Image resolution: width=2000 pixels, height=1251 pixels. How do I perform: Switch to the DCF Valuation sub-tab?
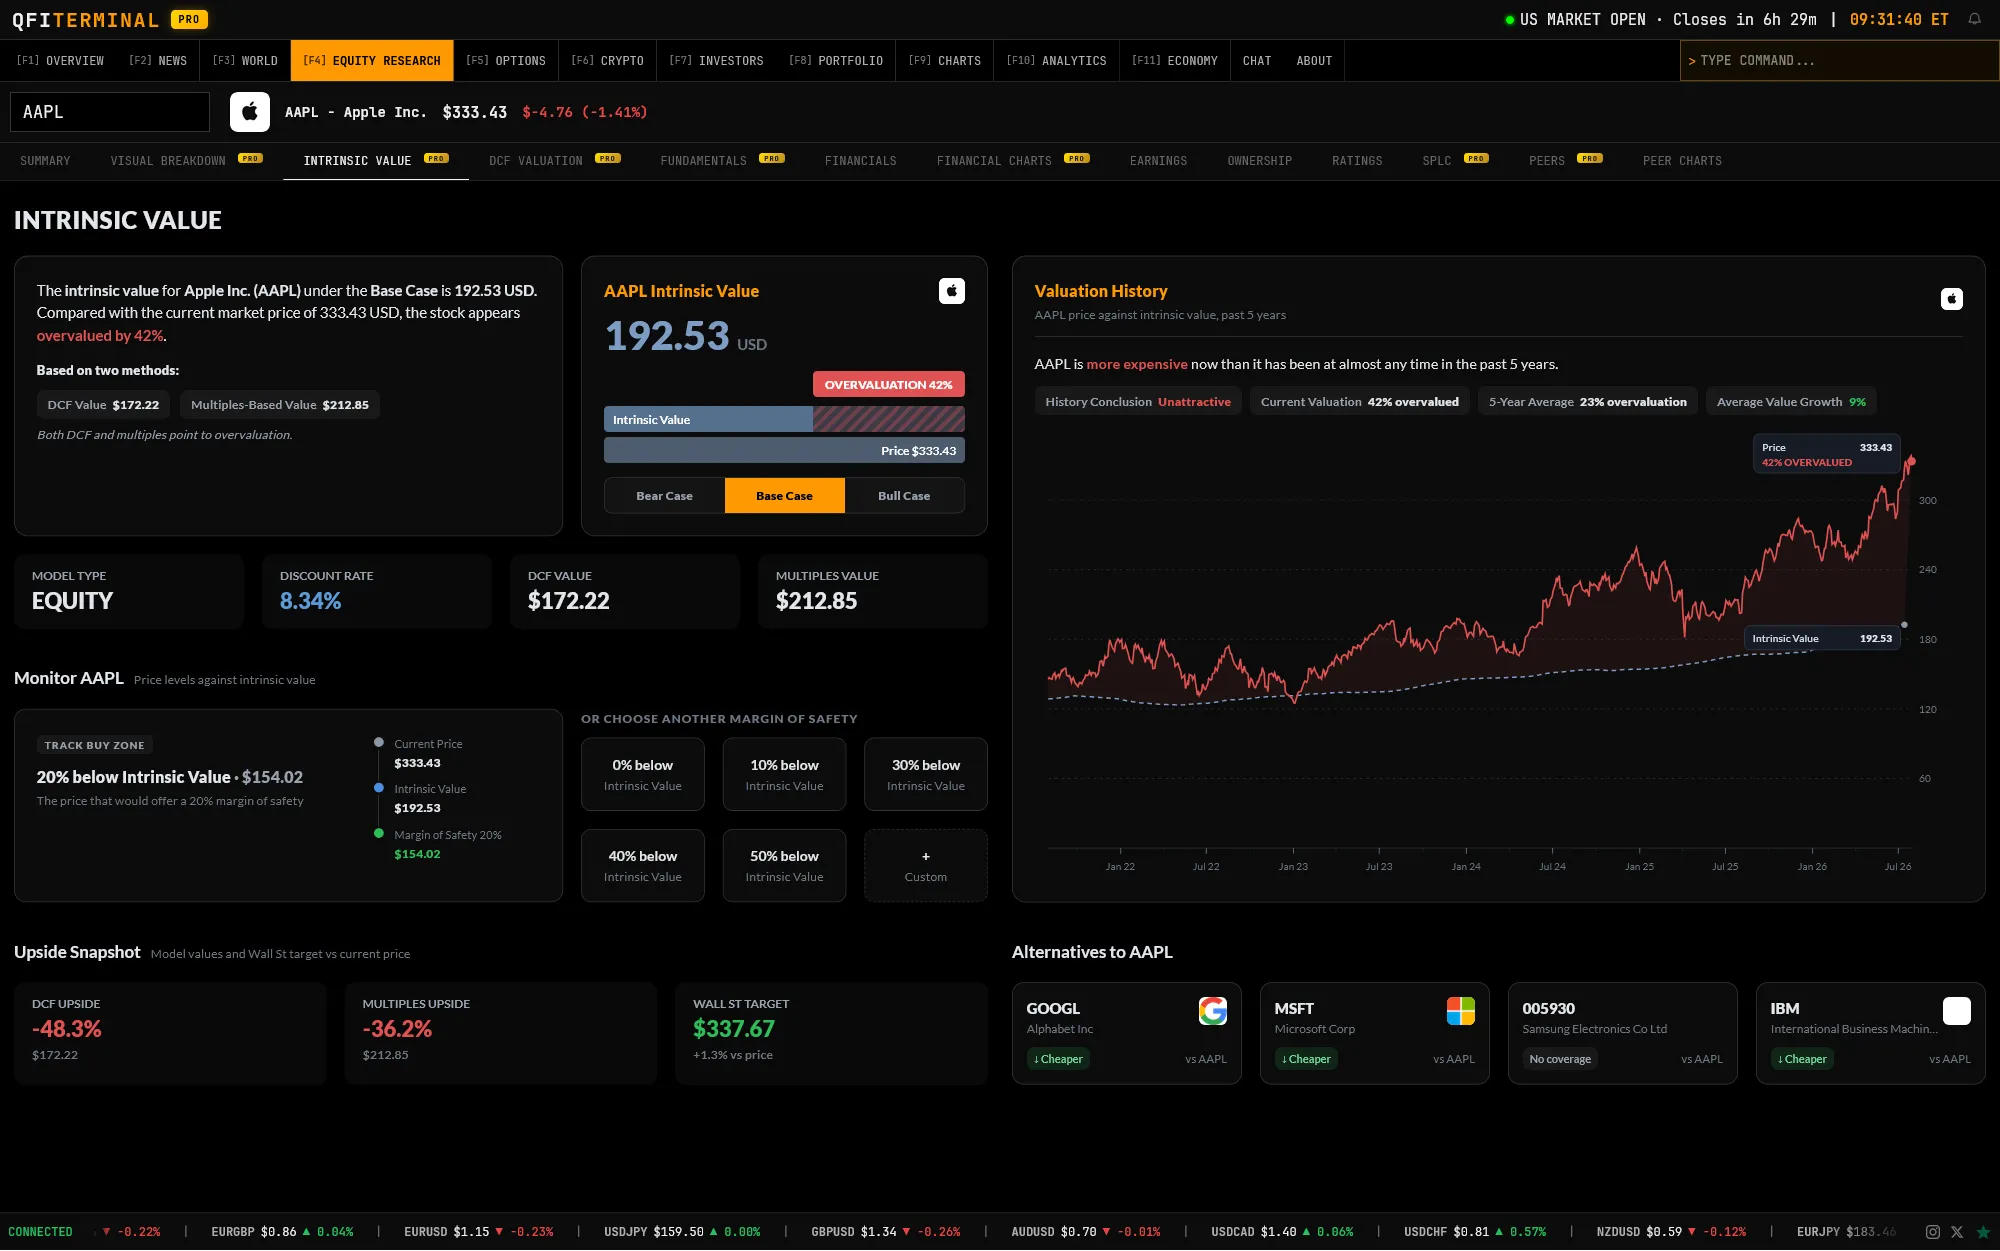555,161
